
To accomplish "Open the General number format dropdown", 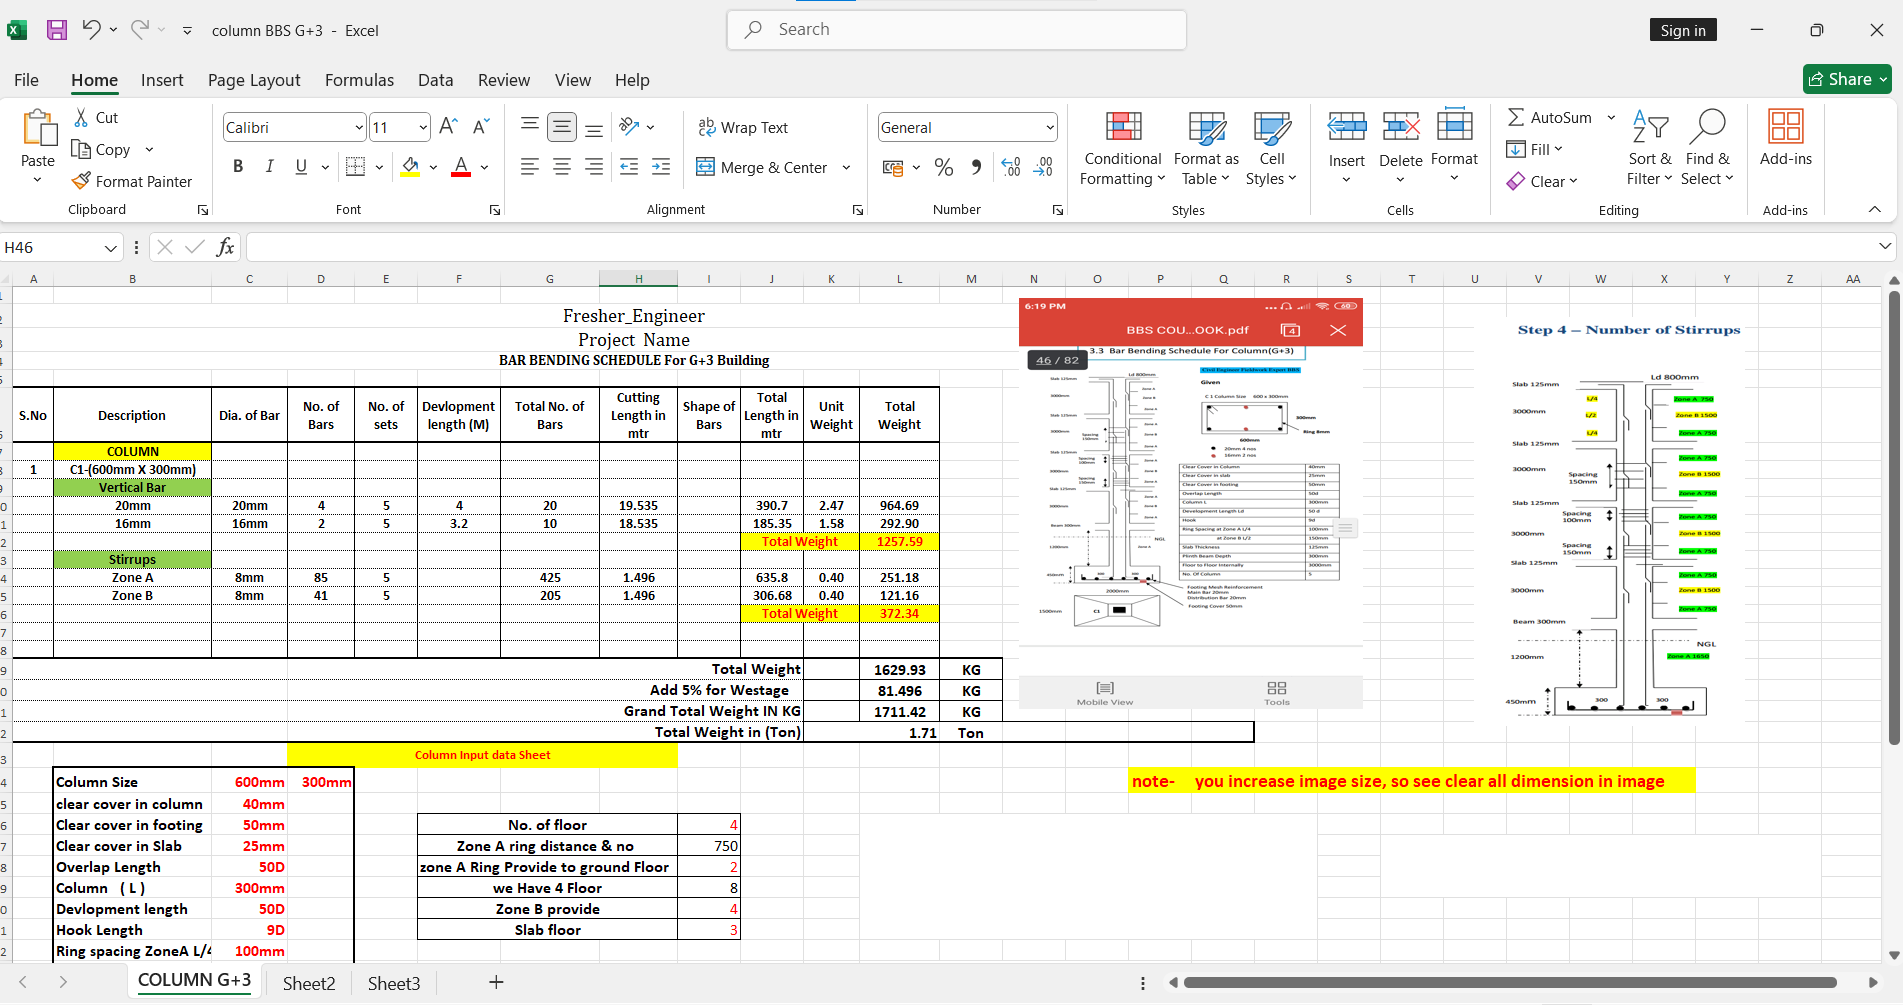I will [1049, 127].
